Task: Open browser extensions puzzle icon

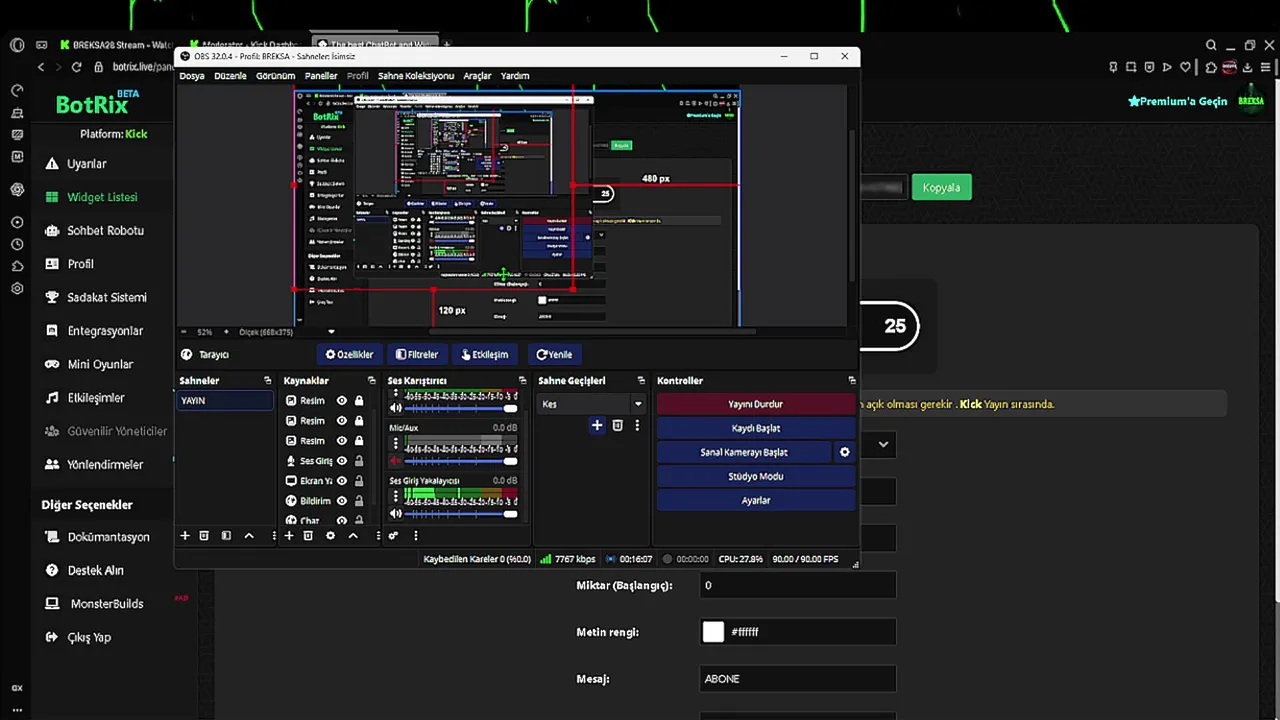Action: 1211,67
